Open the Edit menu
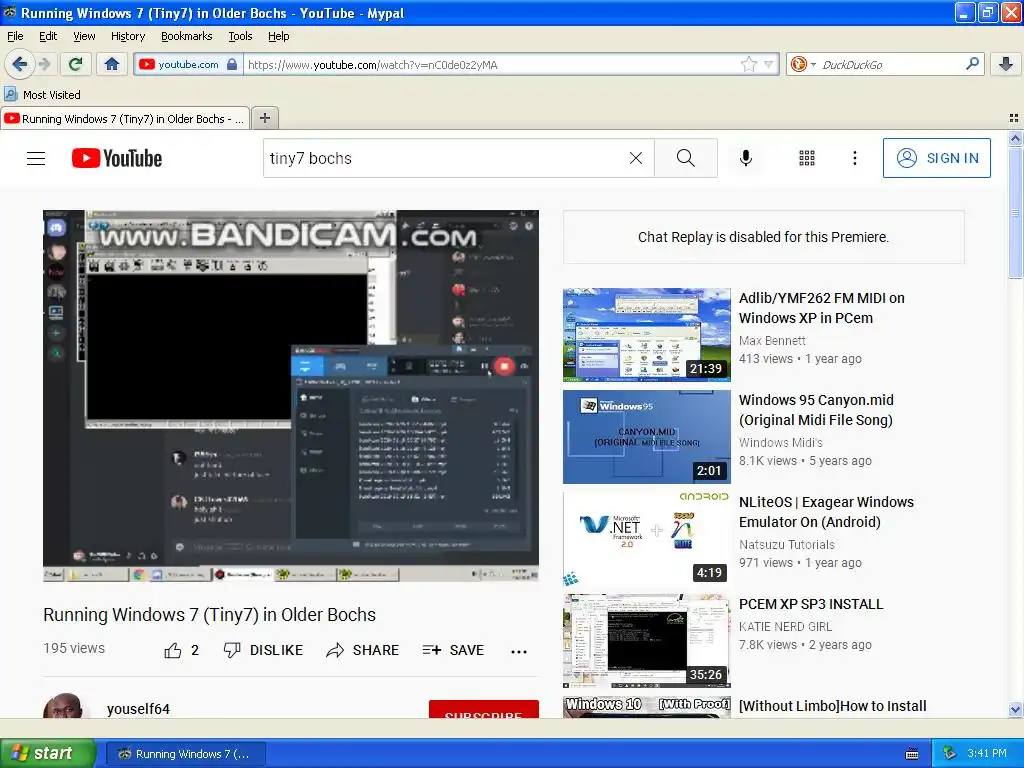Viewport: 1024px width, 768px height. pos(48,36)
